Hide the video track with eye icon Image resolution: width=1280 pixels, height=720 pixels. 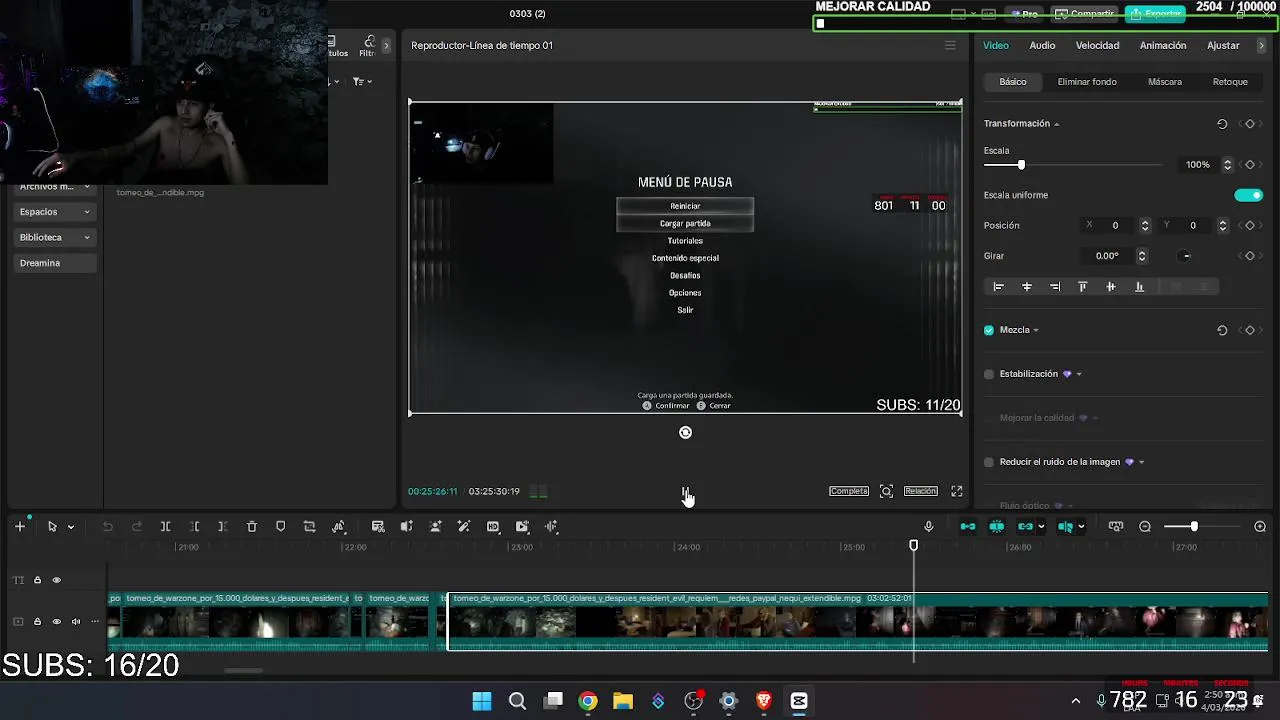56,621
